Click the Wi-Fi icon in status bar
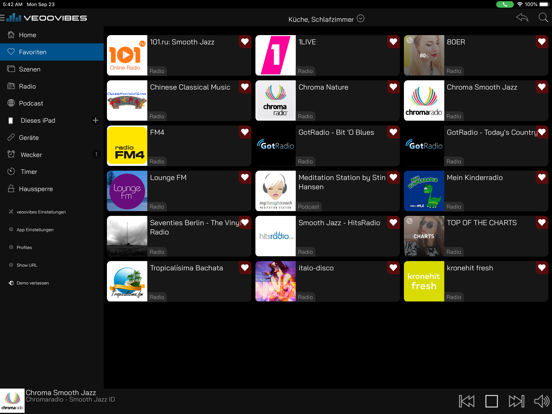Image resolution: width=552 pixels, height=414 pixels. 520,4
